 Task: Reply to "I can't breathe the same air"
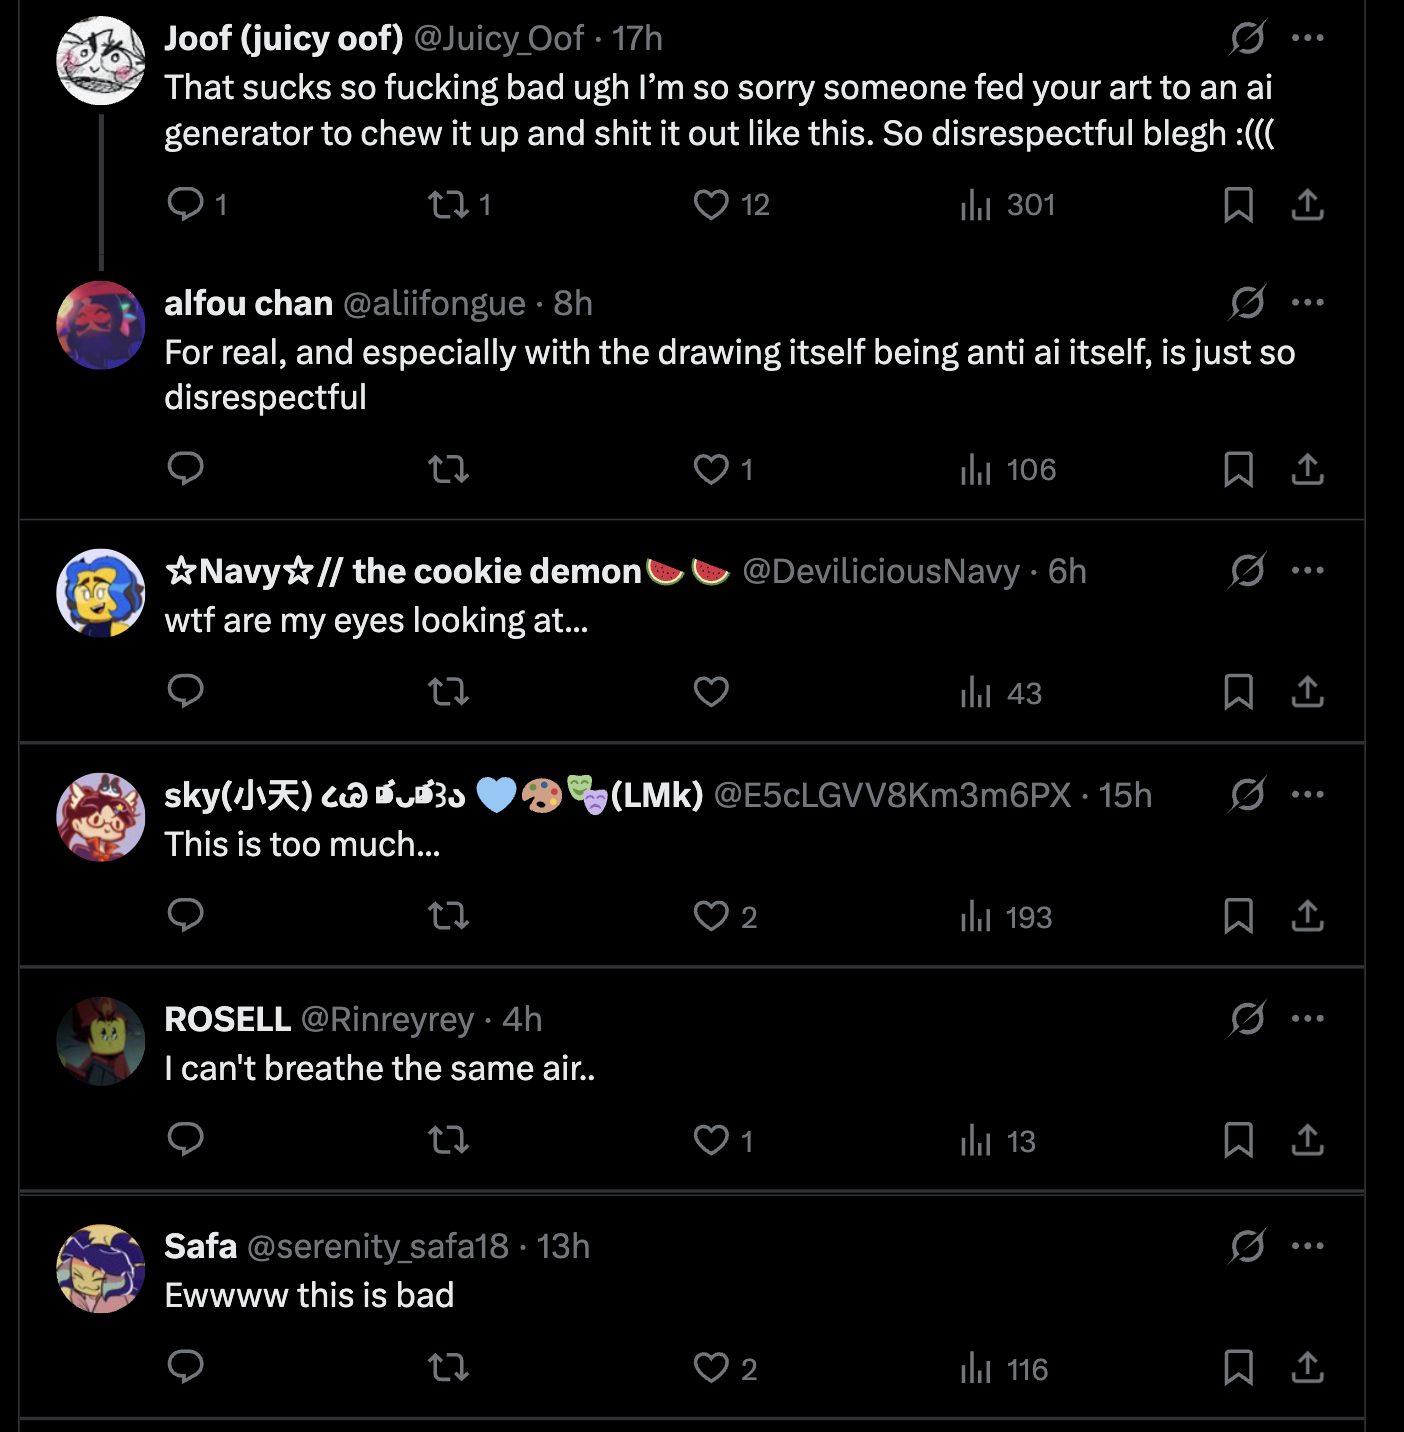[186, 1139]
